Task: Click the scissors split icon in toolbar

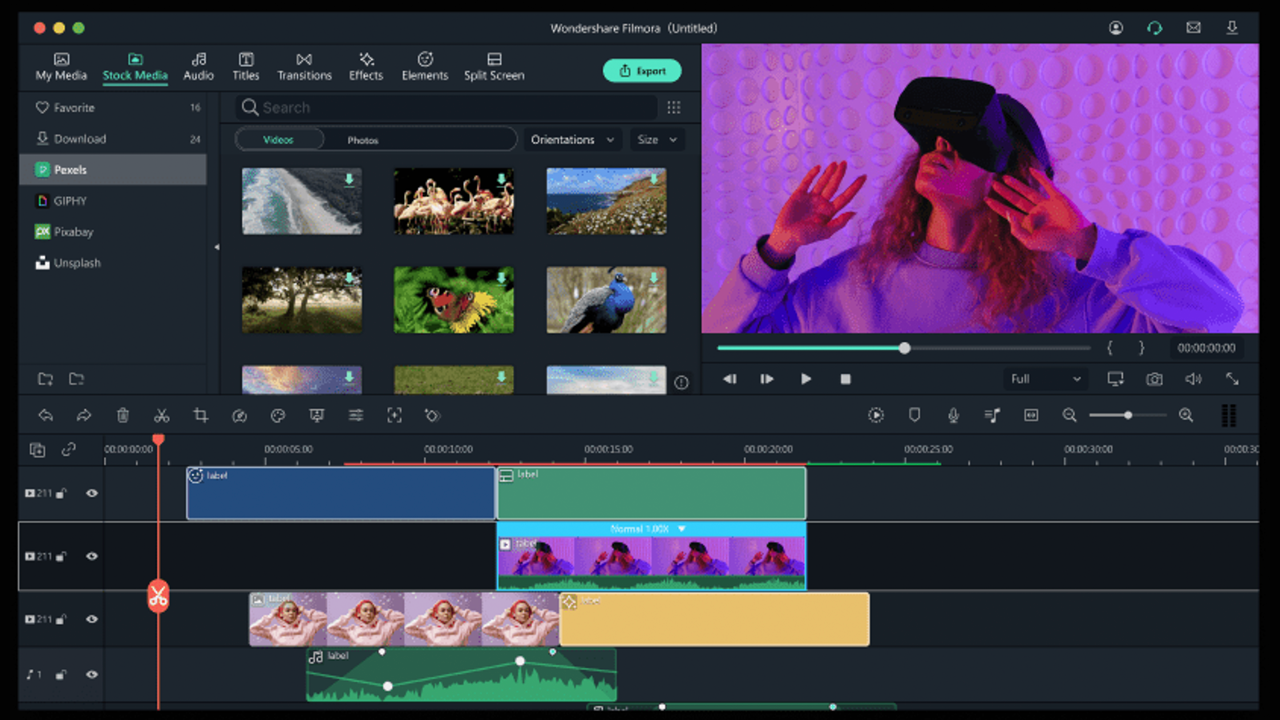Action: coord(161,416)
